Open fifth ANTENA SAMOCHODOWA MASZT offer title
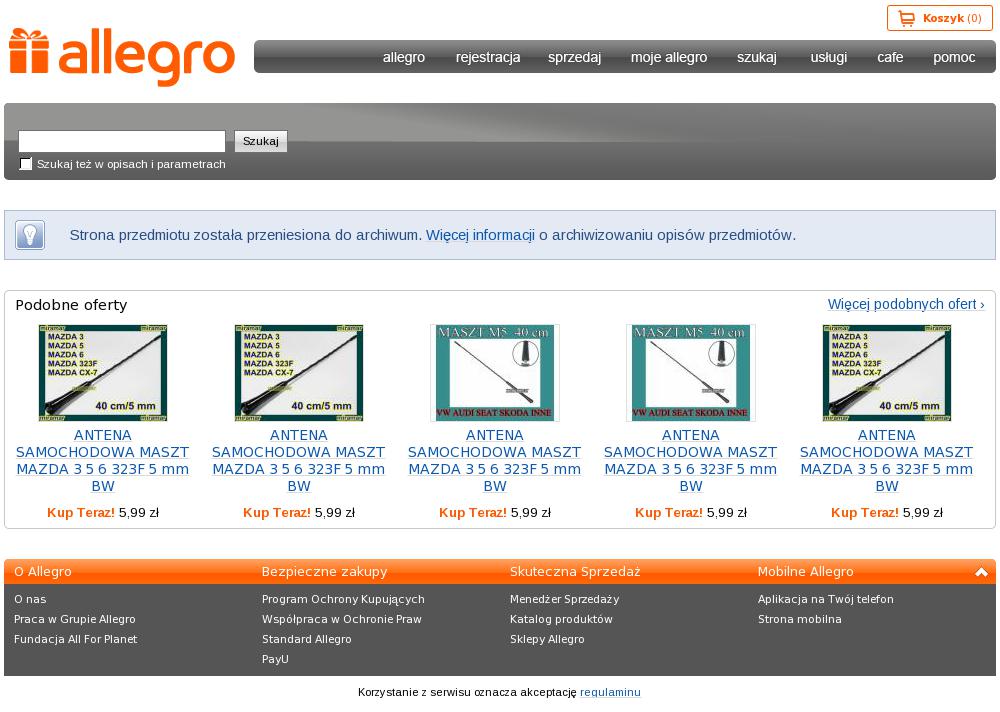 886,461
